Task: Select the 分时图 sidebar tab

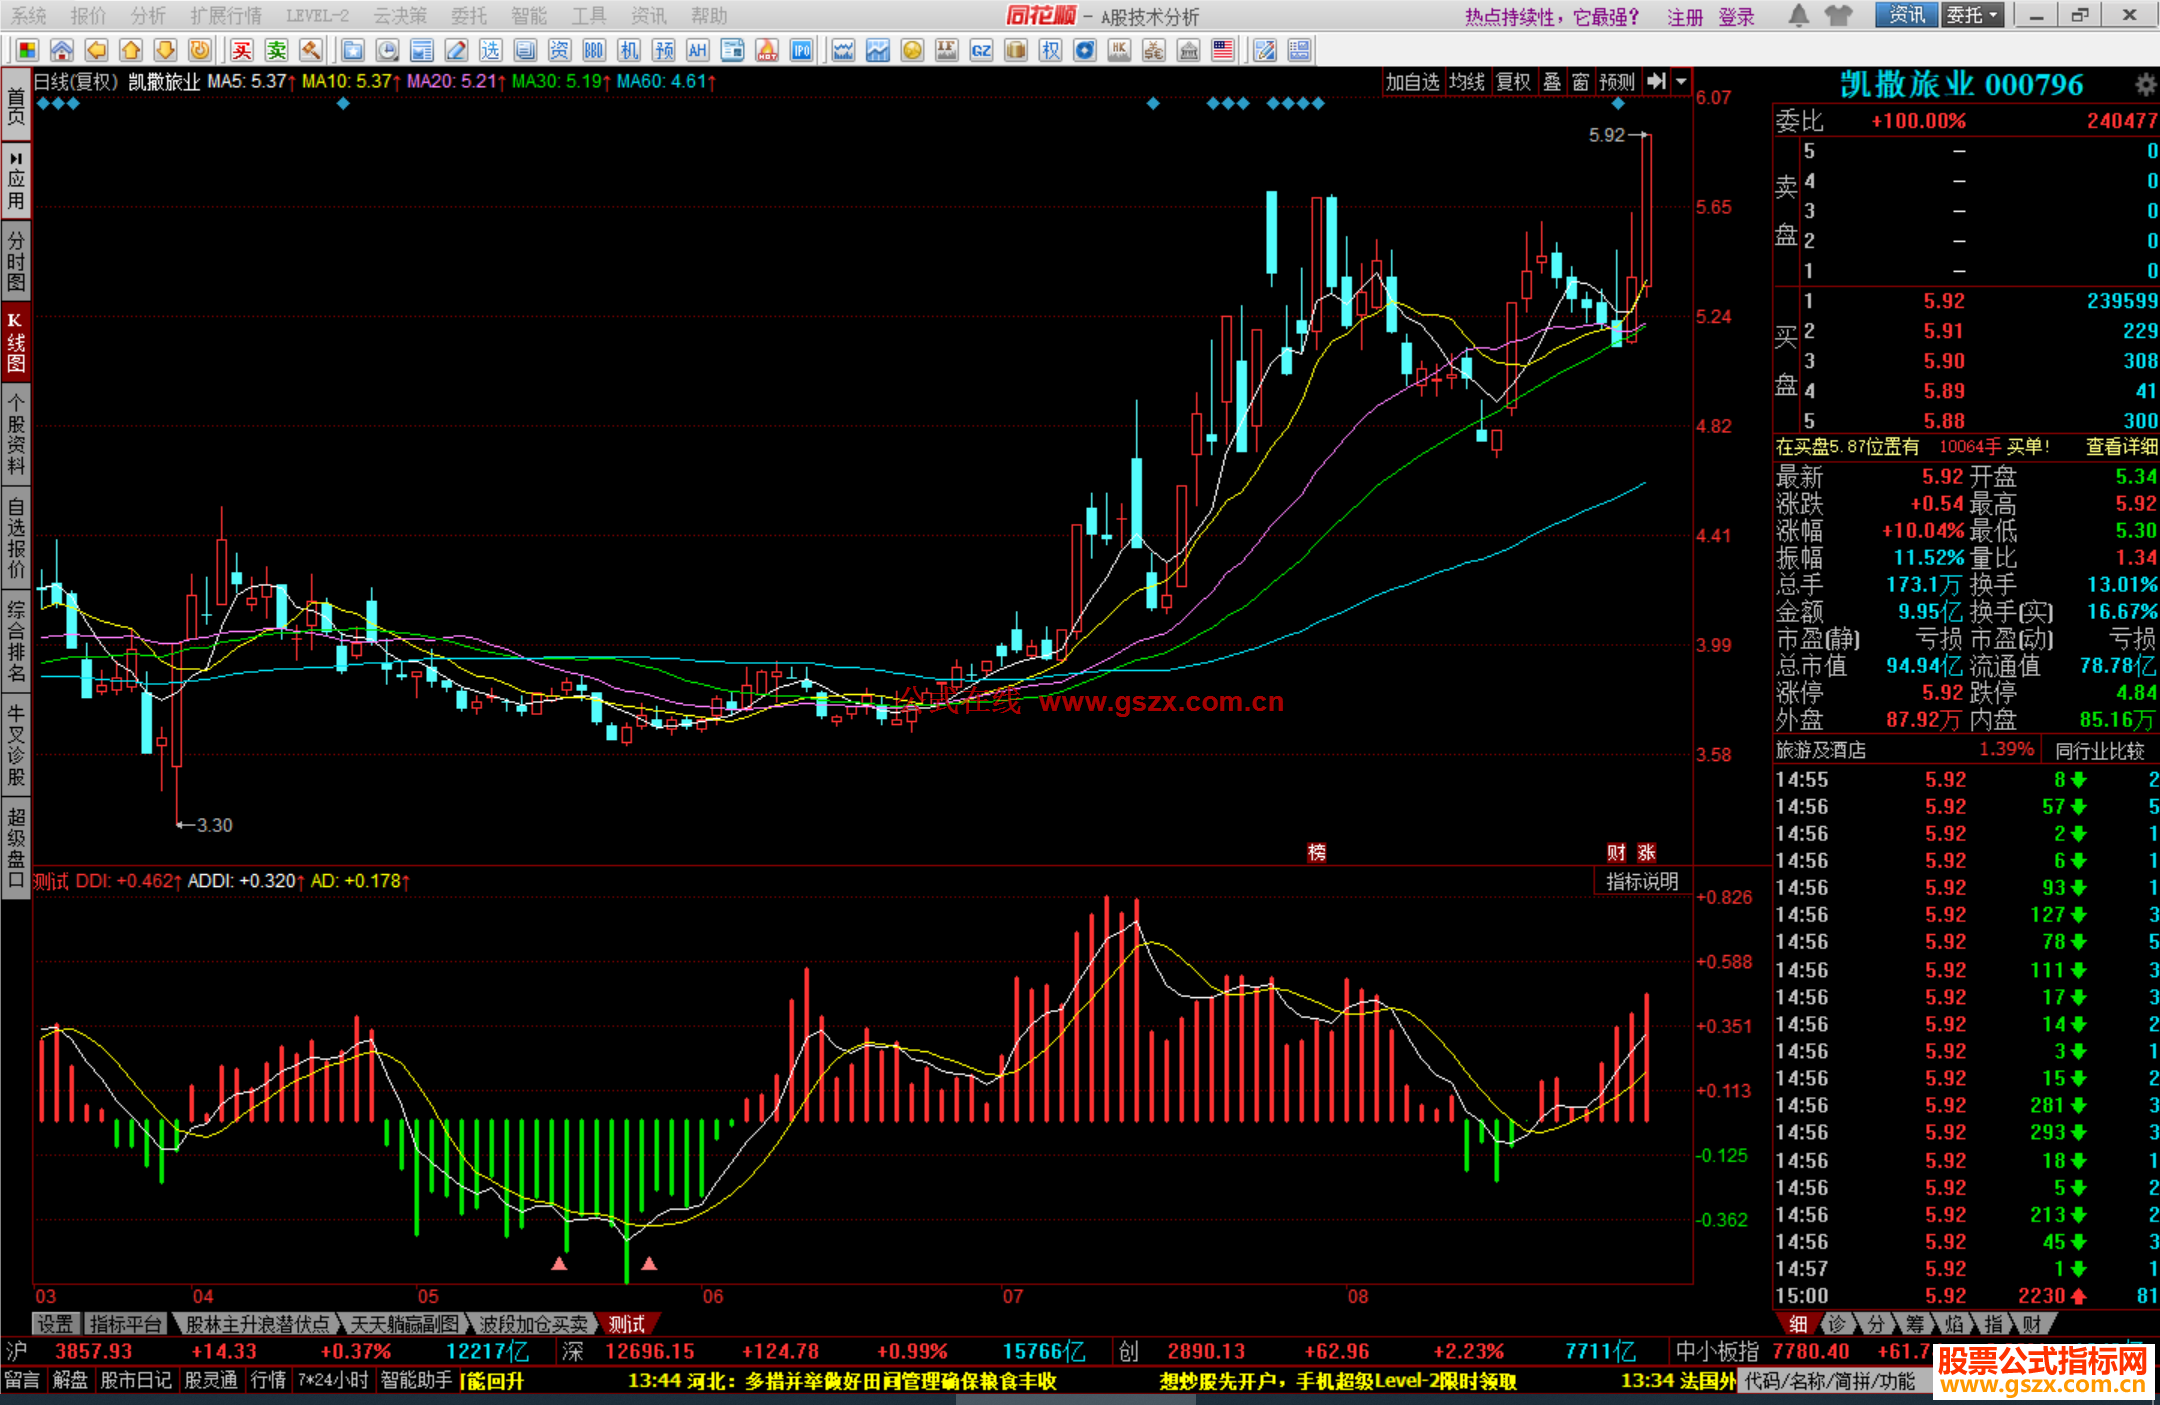Action: click(x=16, y=260)
